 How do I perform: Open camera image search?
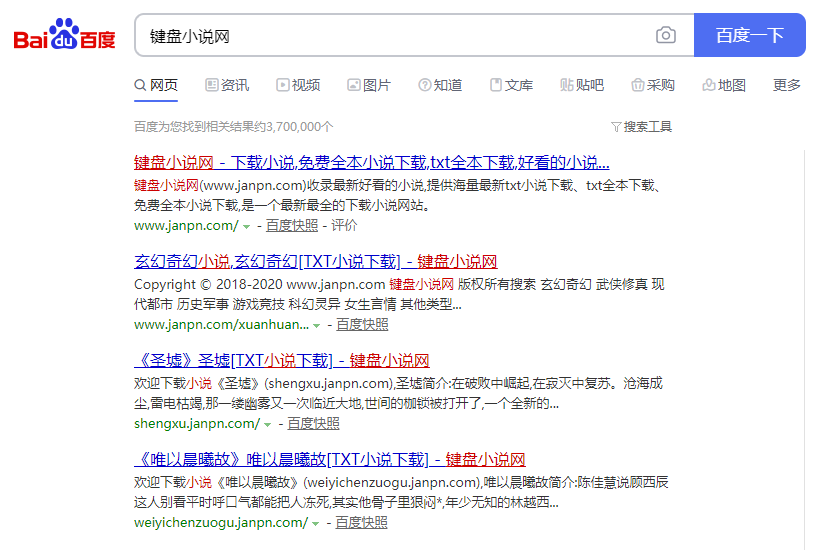point(665,35)
